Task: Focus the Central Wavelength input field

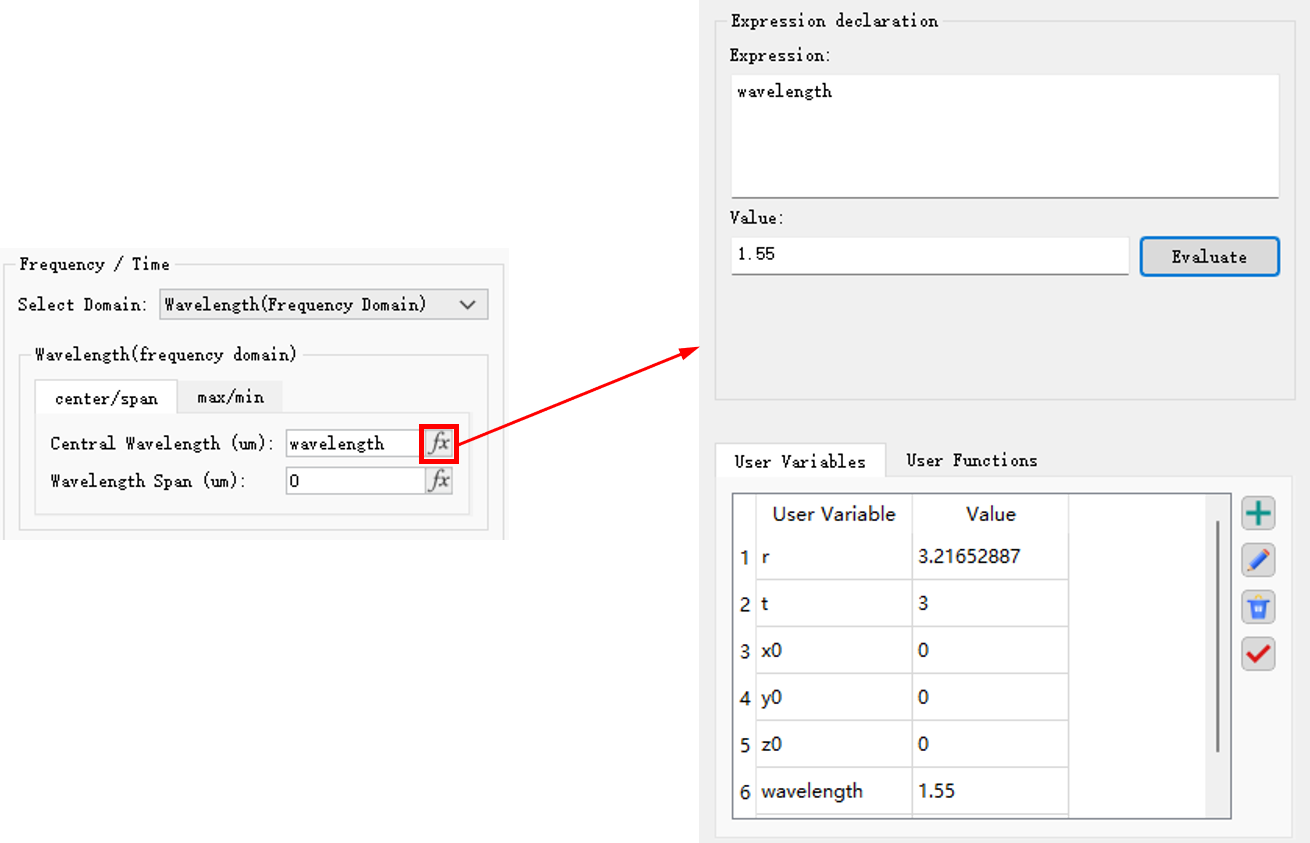Action: click(x=355, y=443)
